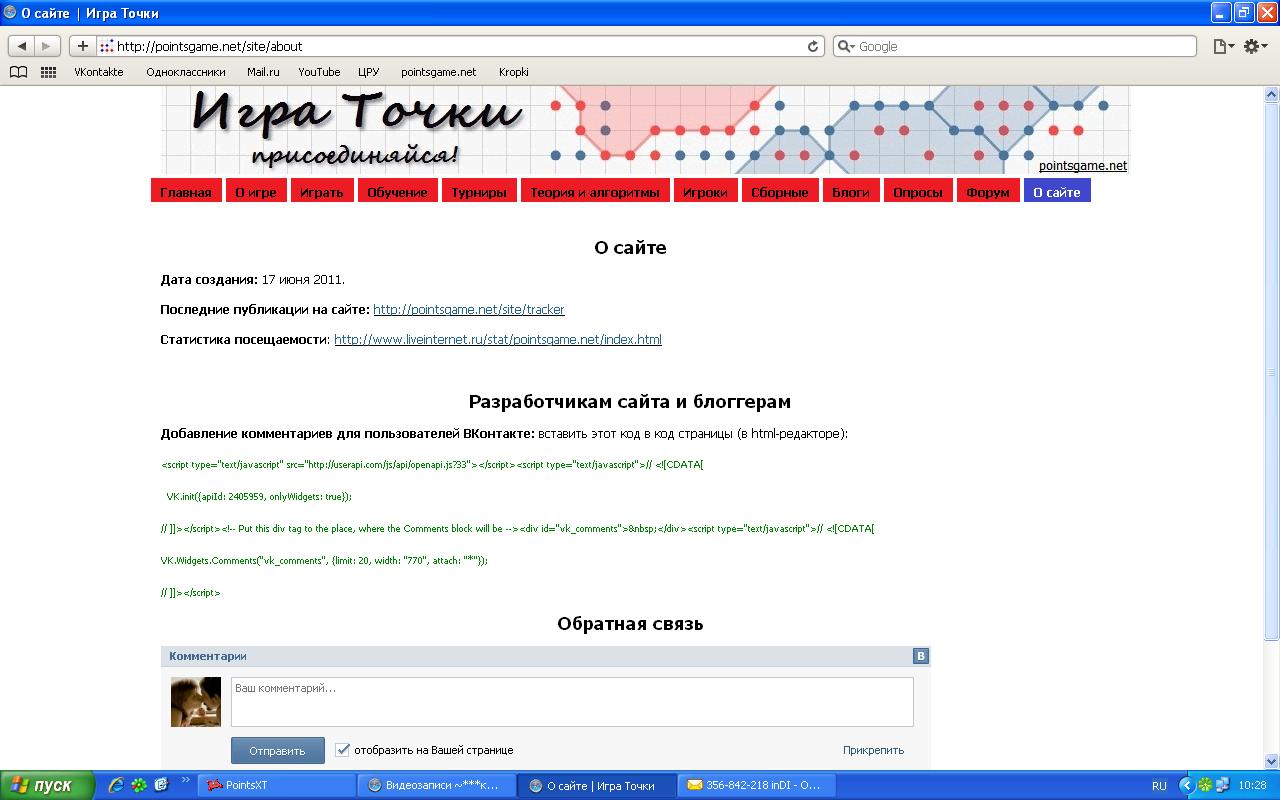1280x800 pixels.
Task: Click the scrollbar down arrow
Action: pos(1272,761)
